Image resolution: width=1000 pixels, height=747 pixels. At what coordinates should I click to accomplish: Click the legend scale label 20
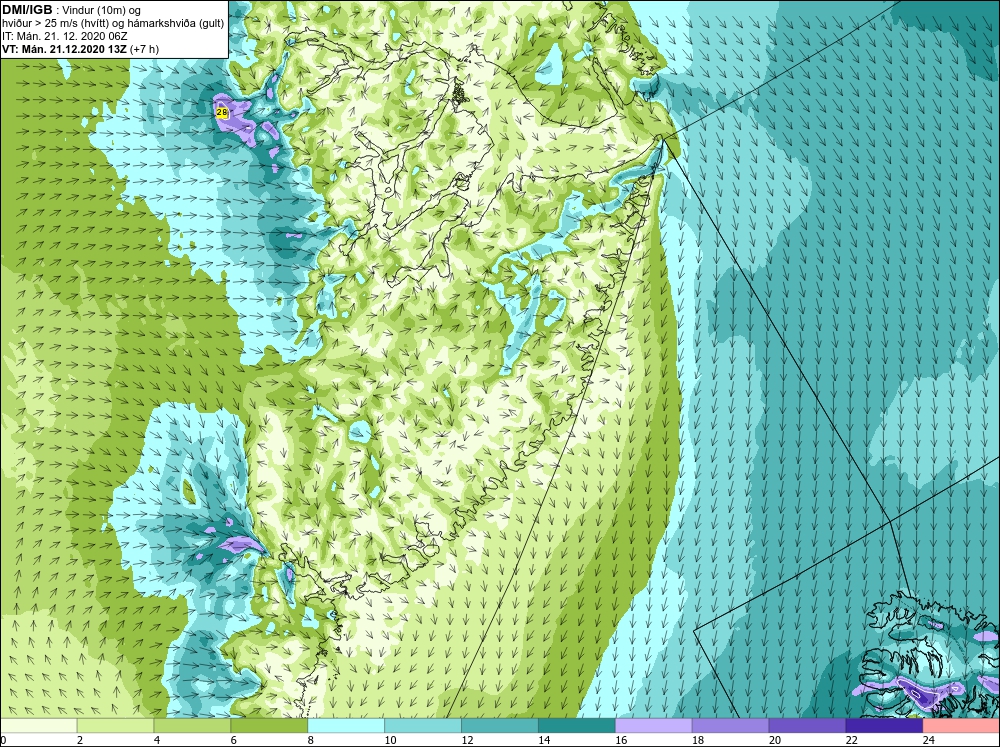[775, 740]
